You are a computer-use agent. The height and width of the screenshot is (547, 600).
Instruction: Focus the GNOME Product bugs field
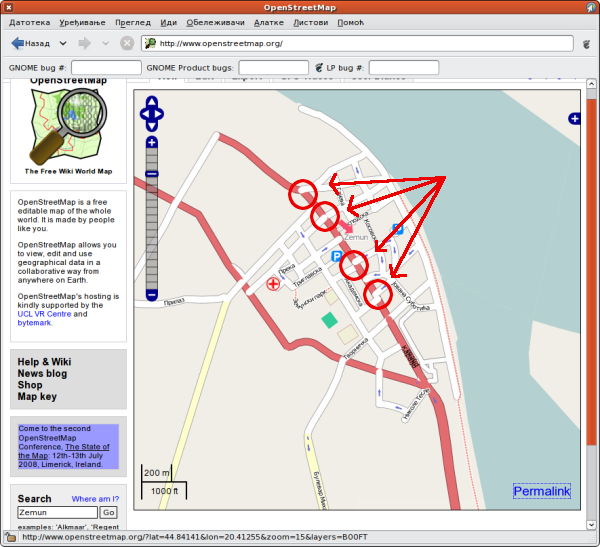click(x=274, y=68)
